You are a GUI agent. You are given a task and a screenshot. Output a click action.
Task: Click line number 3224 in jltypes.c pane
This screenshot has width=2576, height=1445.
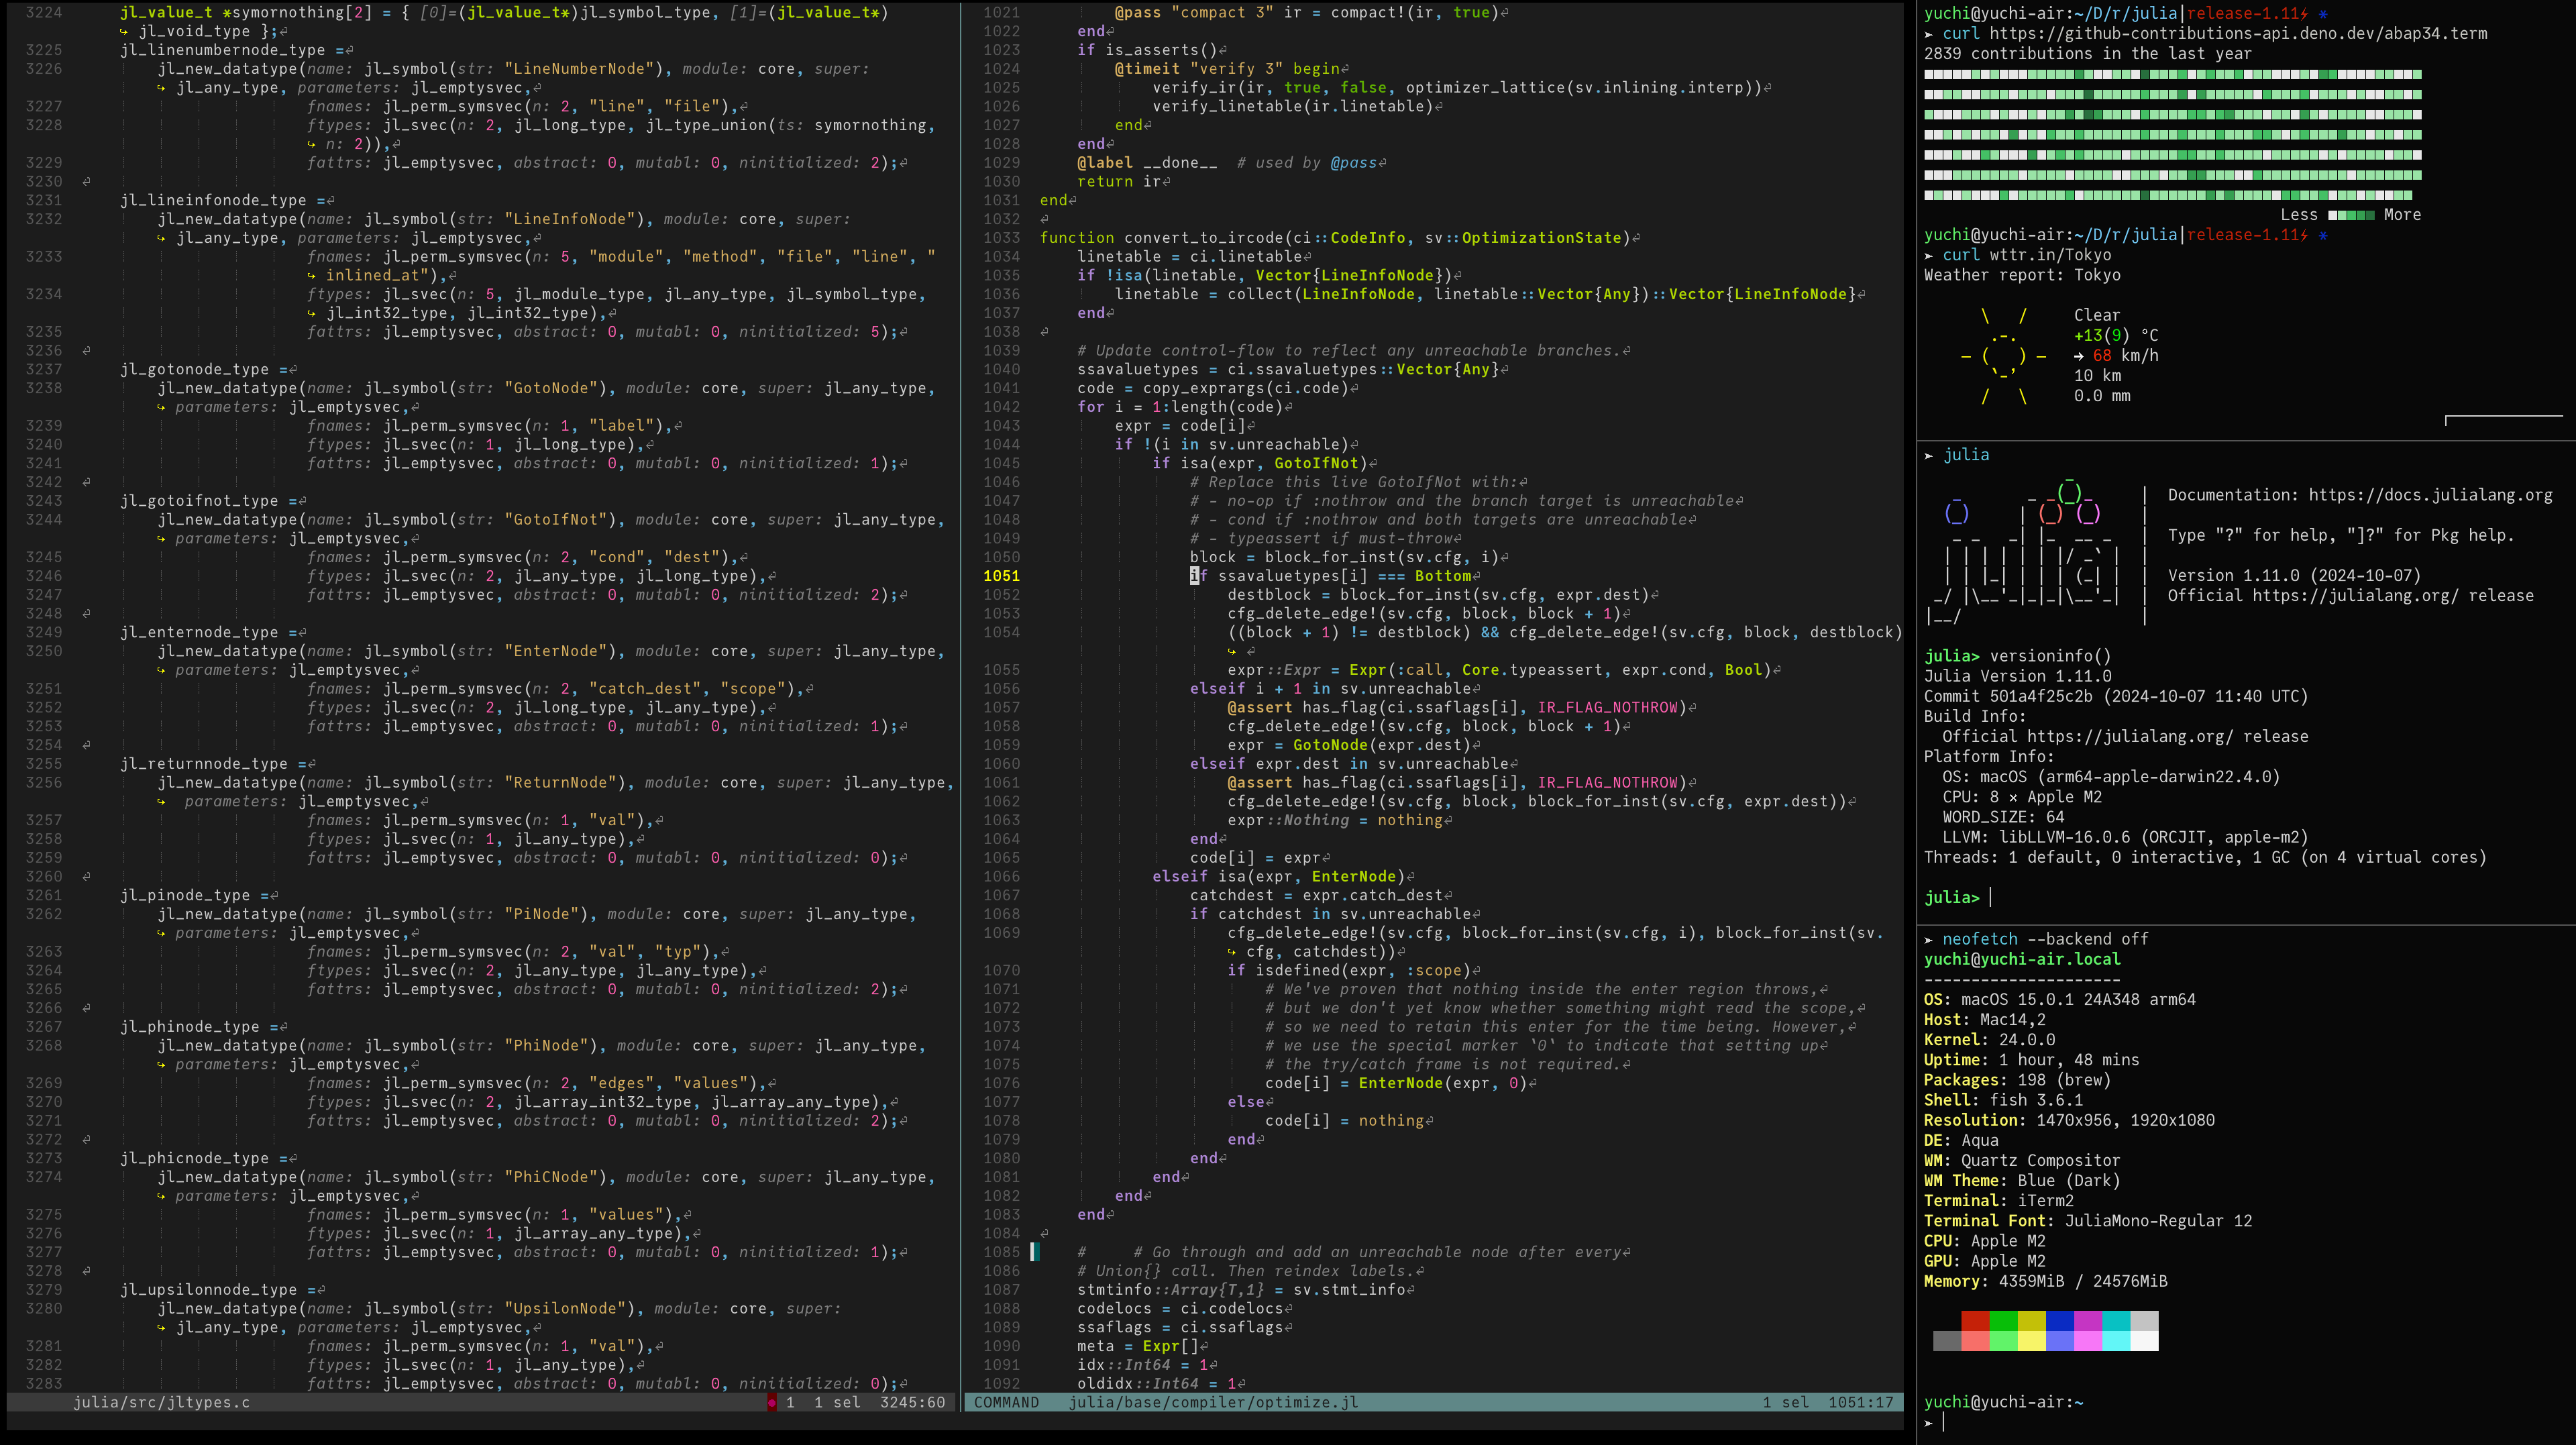tap(43, 12)
